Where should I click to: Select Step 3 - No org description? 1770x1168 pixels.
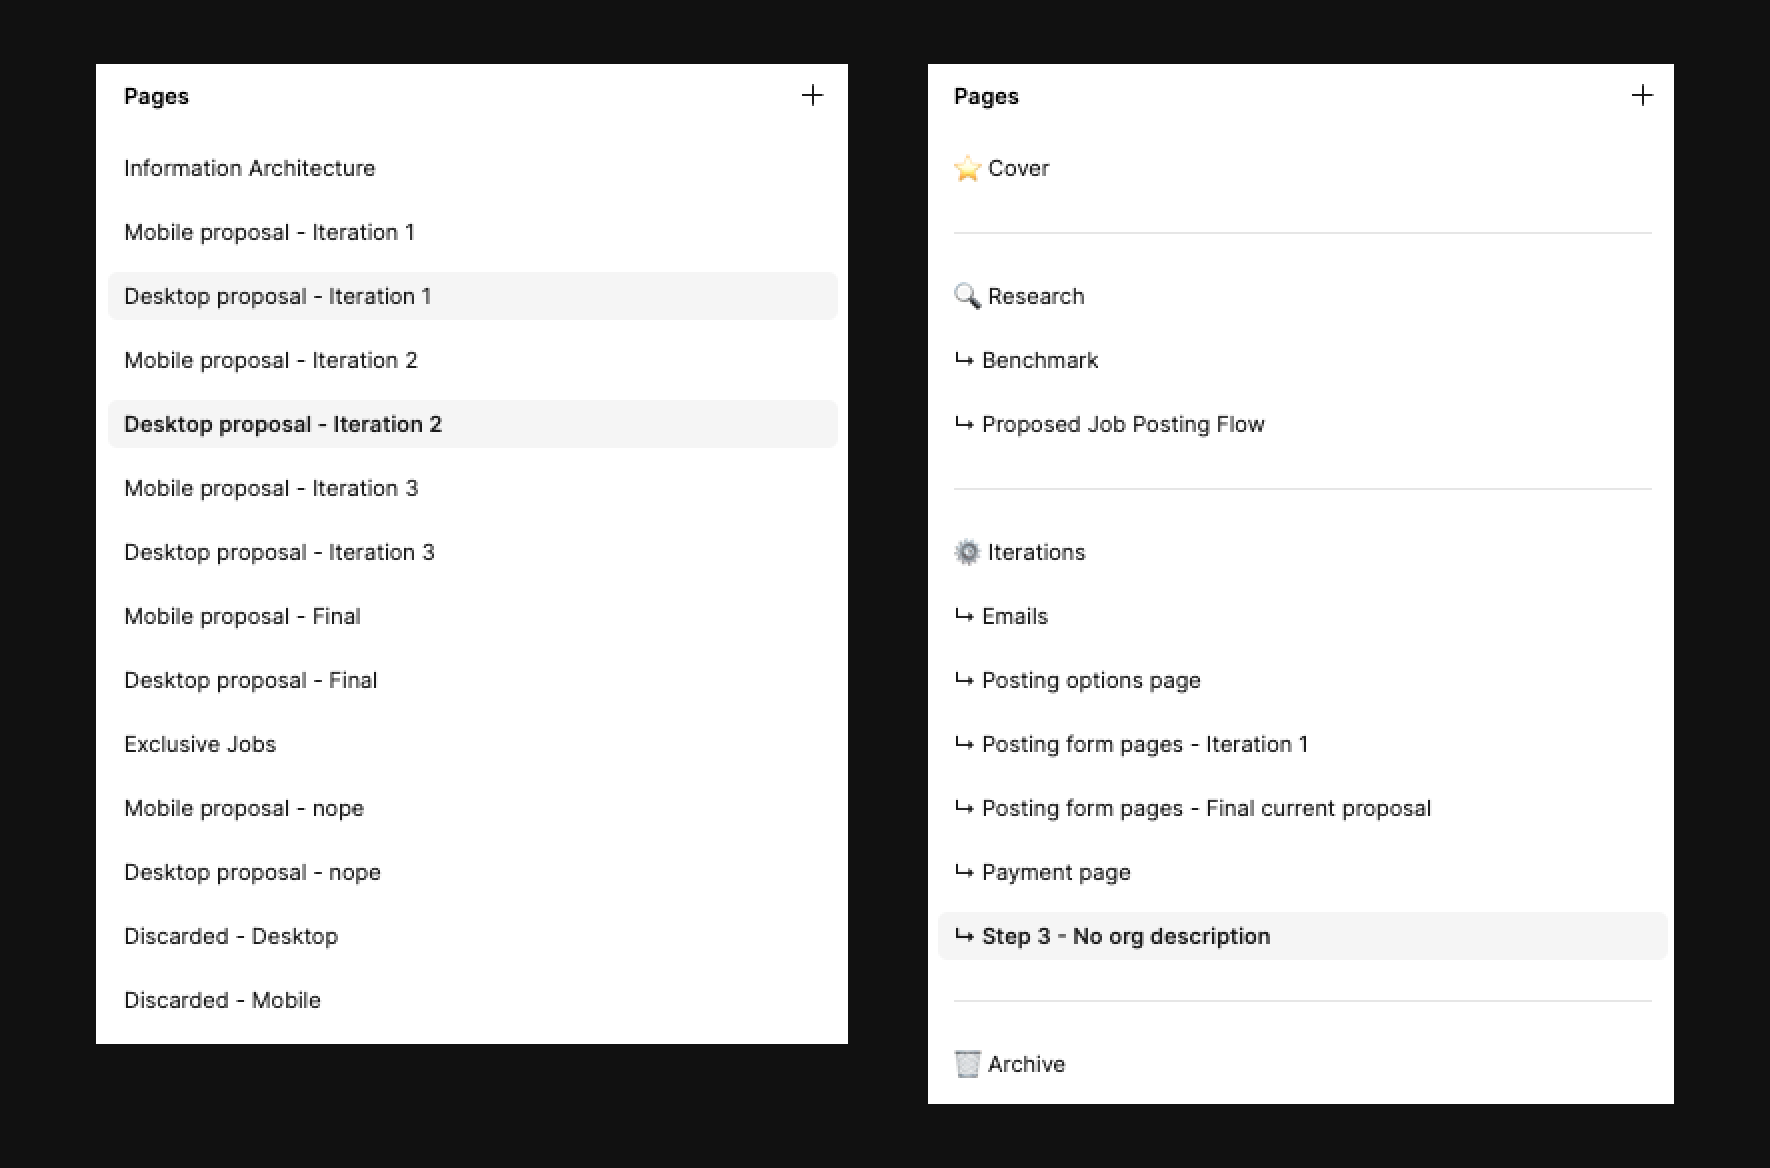click(x=1125, y=935)
